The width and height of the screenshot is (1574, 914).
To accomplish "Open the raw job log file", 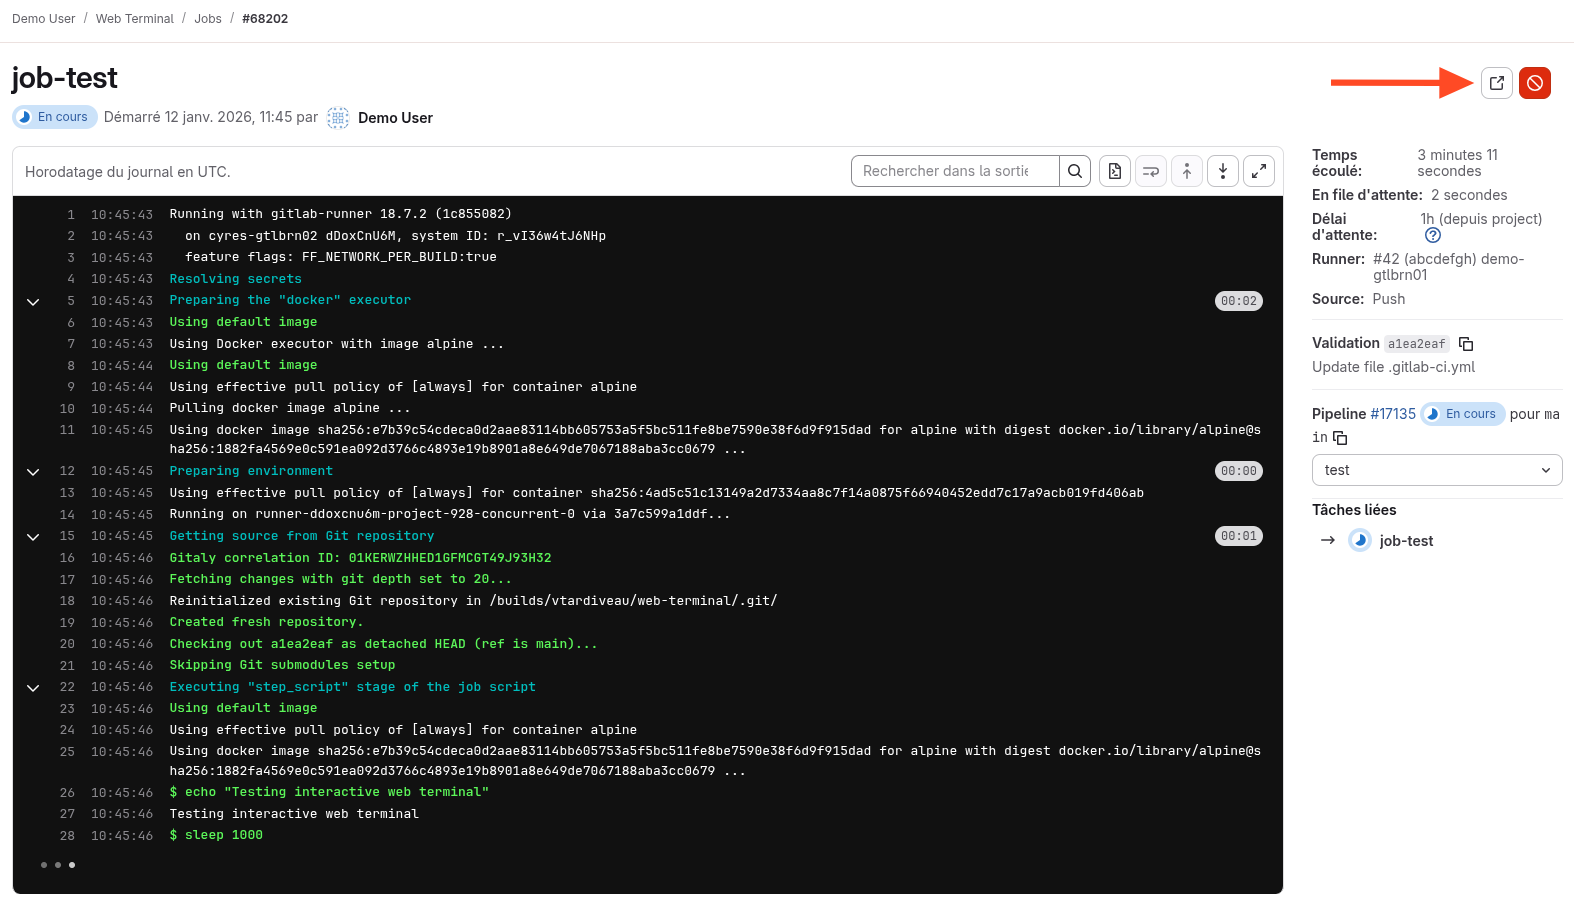I will point(1115,171).
